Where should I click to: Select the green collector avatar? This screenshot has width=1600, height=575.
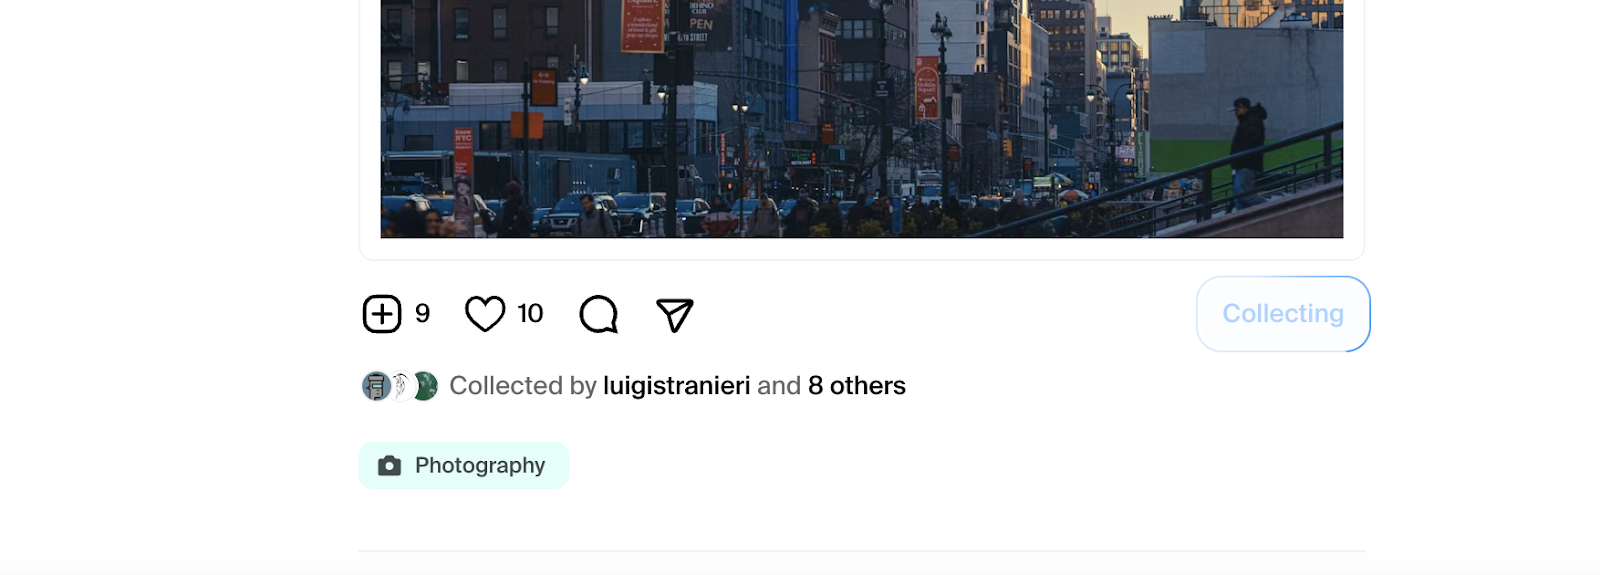point(426,386)
